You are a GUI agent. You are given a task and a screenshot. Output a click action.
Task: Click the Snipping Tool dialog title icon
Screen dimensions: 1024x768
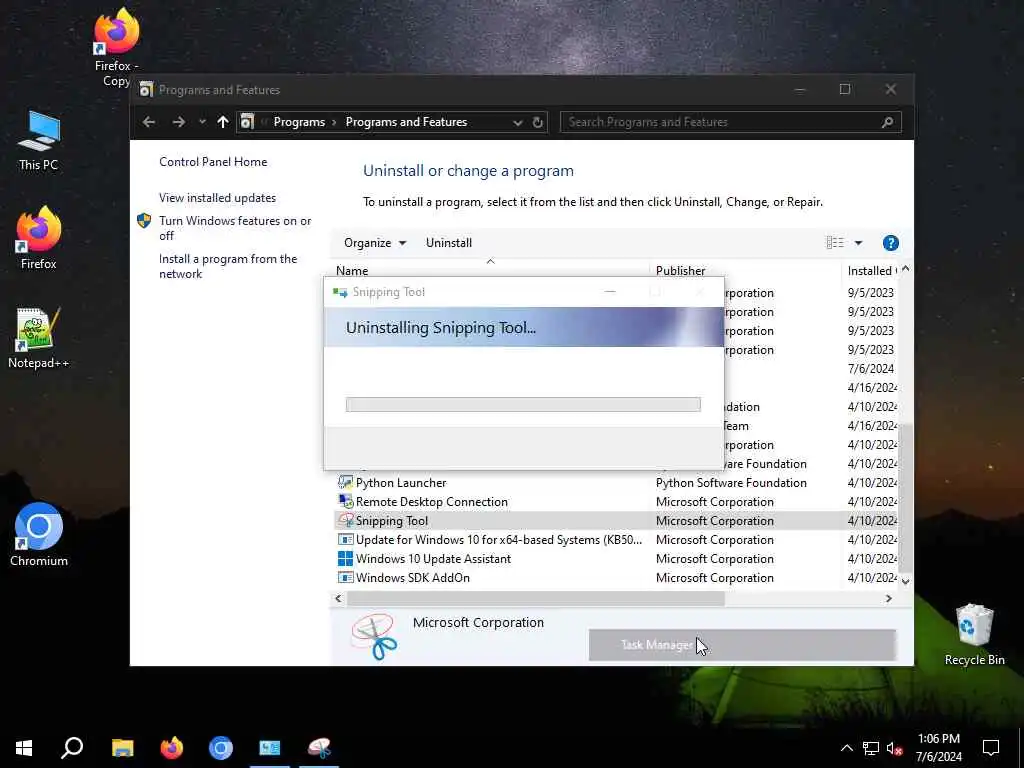pos(340,293)
